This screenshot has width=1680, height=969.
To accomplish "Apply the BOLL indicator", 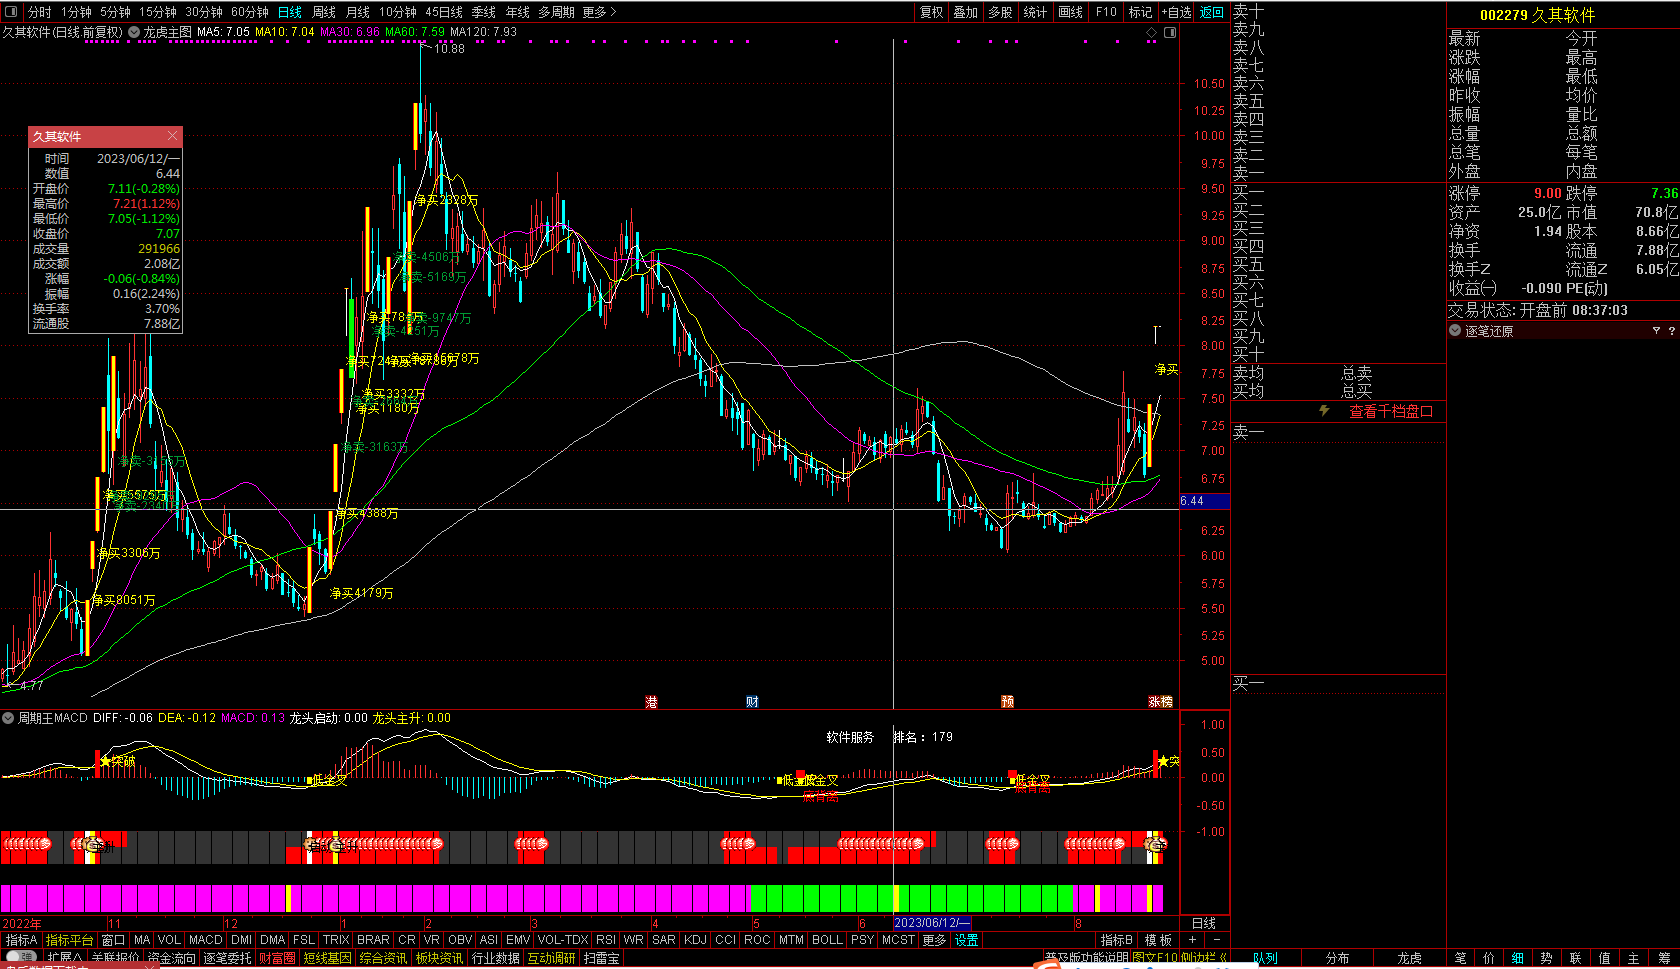I will [827, 940].
